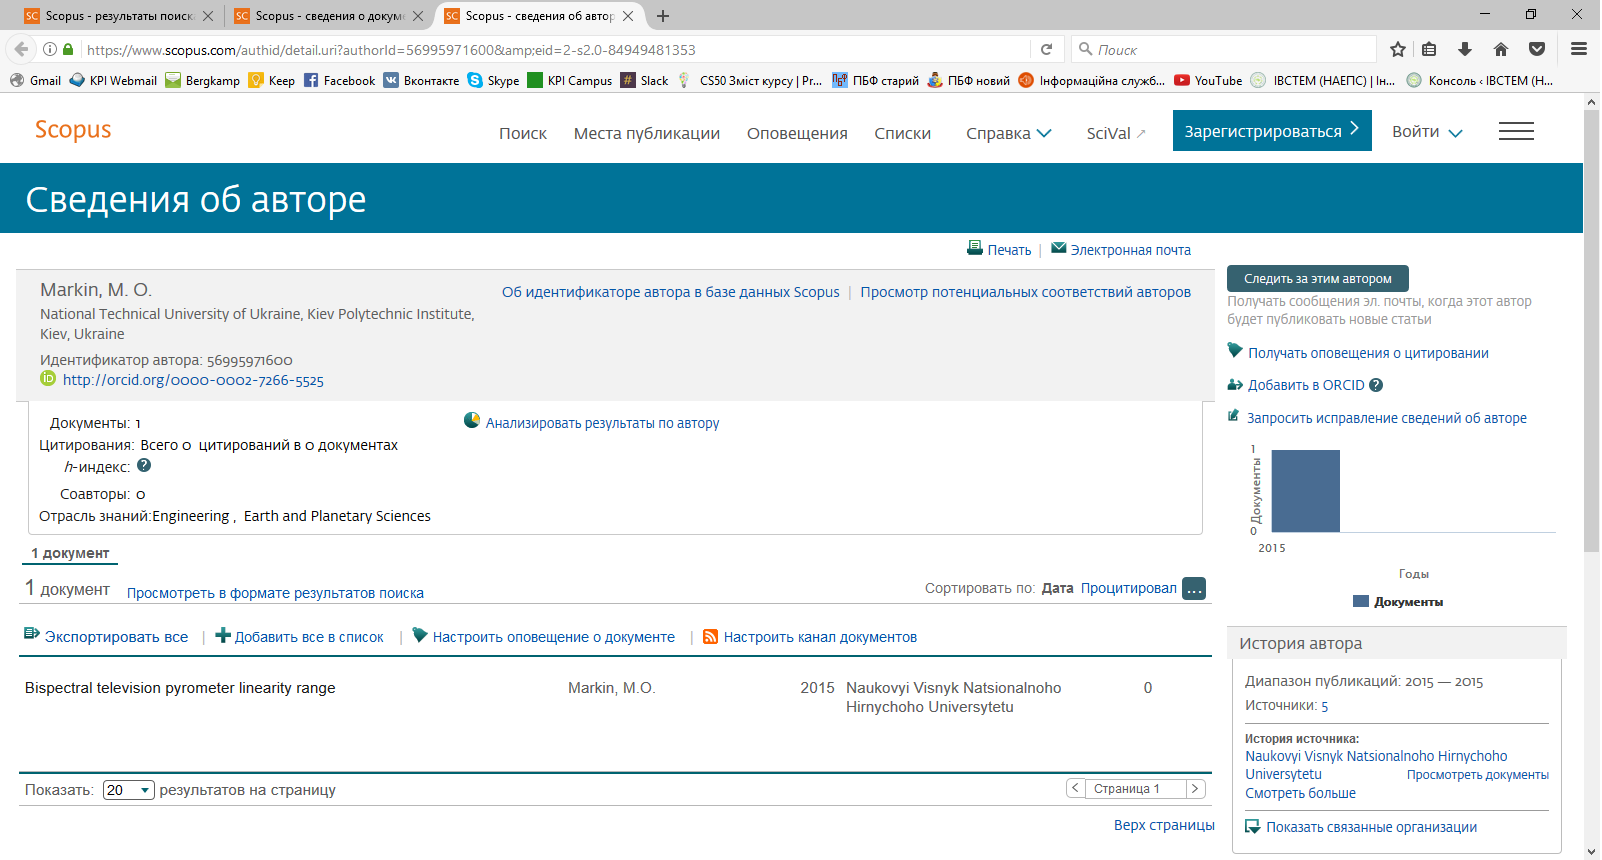Screen dimensions: 1602x860
Task: Click the browser back arrow button
Action: [x=21, y=49]
